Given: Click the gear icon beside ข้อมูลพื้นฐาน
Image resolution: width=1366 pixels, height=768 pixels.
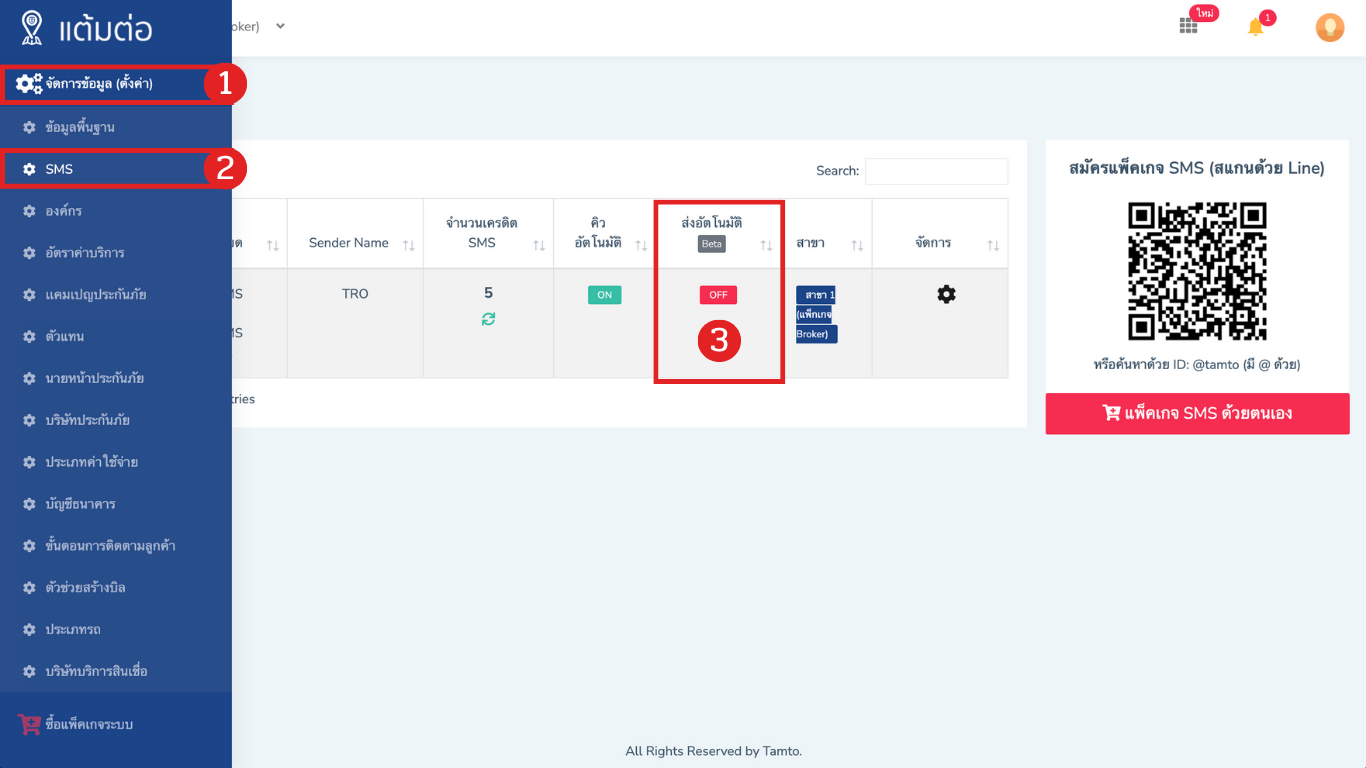Looking at the screenshot, I should 29,128.
